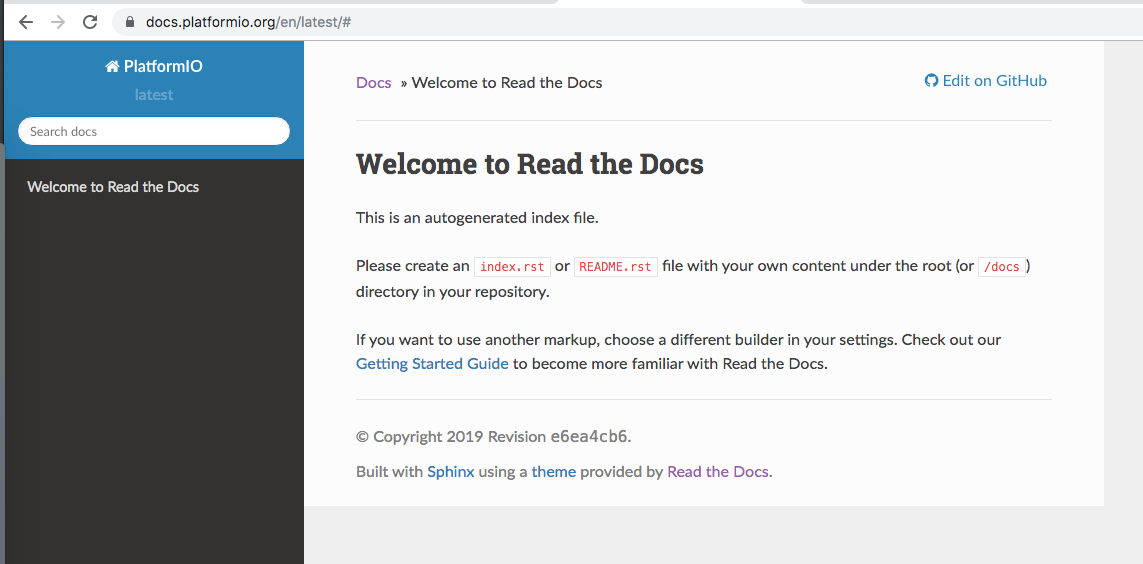
Task: Click the browser back arrow
Action: tap(26, 22)
